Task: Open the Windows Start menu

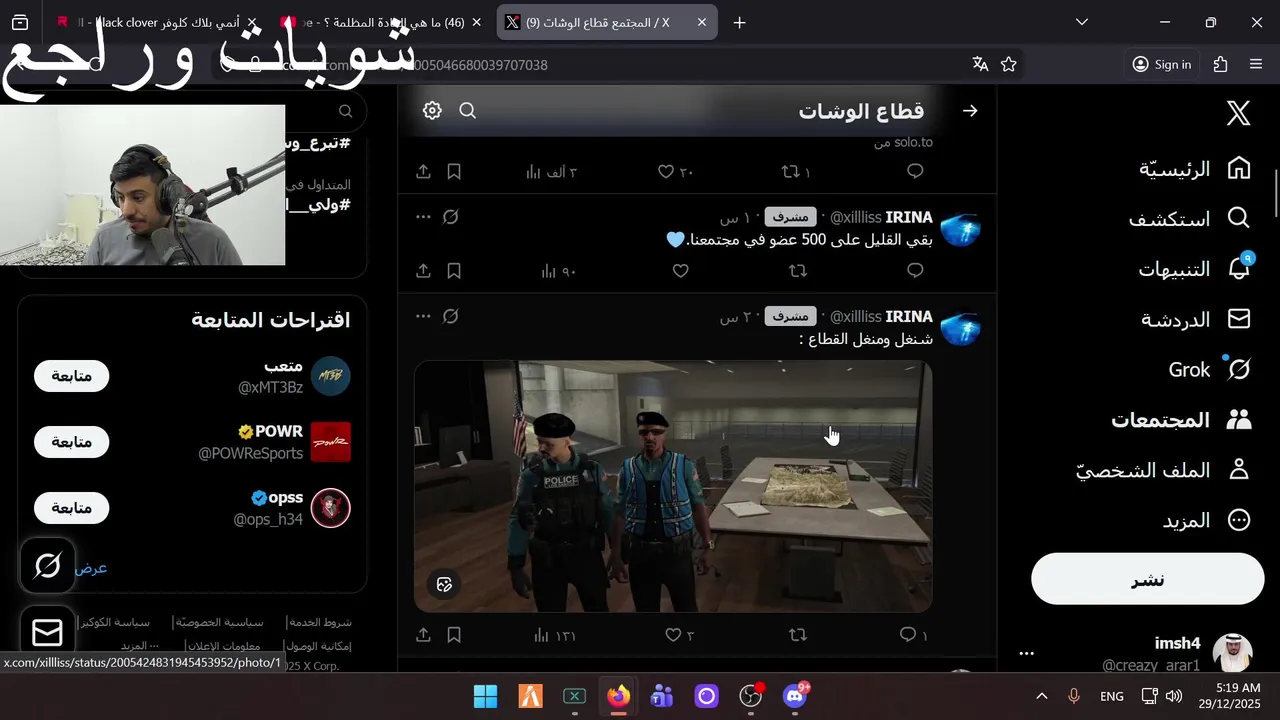Action: tap(485, 696)
